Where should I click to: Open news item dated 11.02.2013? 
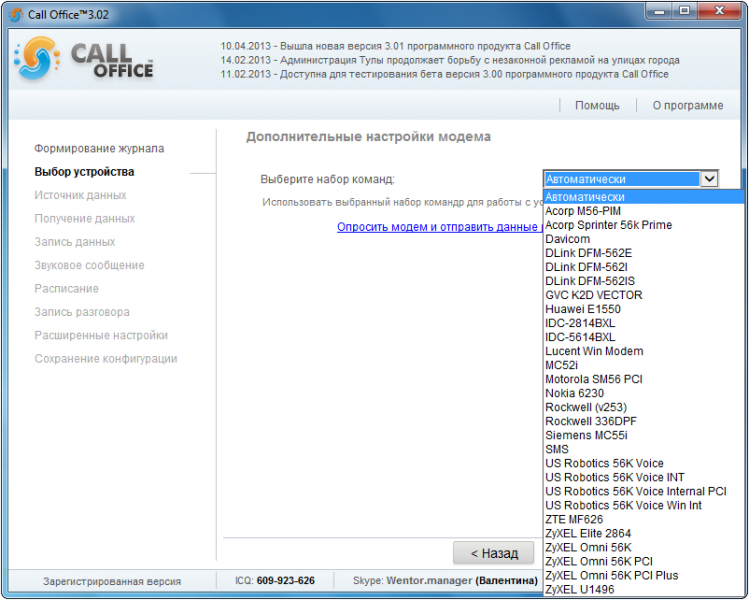[444, 74]
